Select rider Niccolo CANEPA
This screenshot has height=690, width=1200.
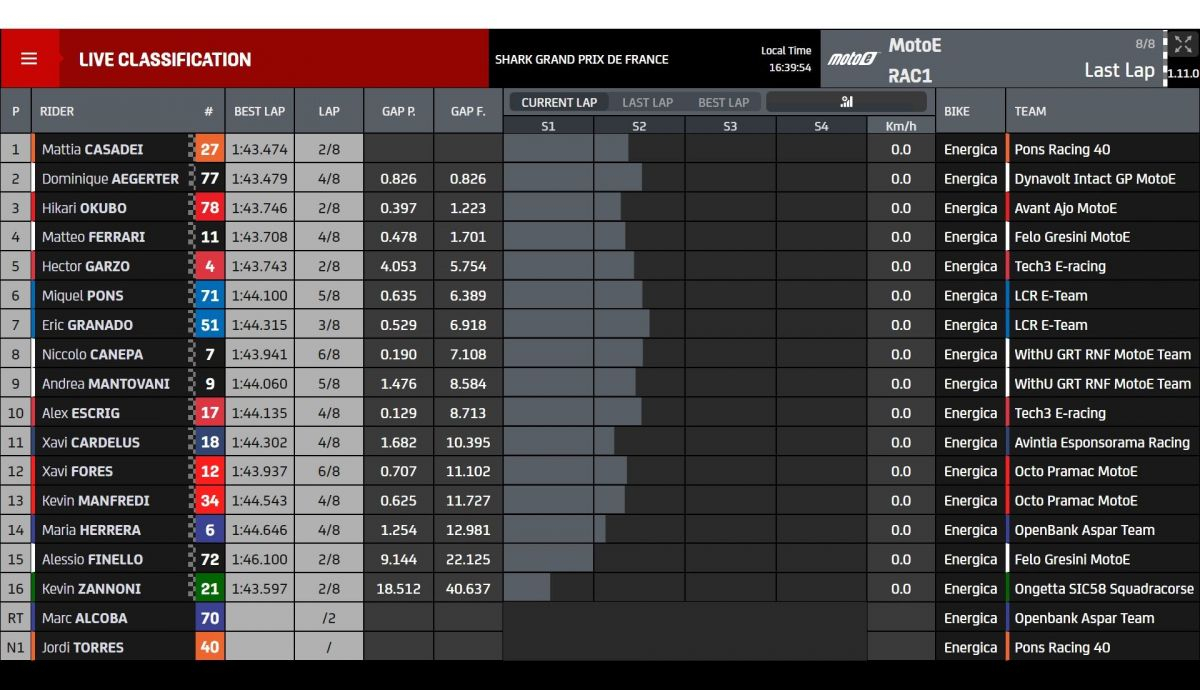coord(92,354)
